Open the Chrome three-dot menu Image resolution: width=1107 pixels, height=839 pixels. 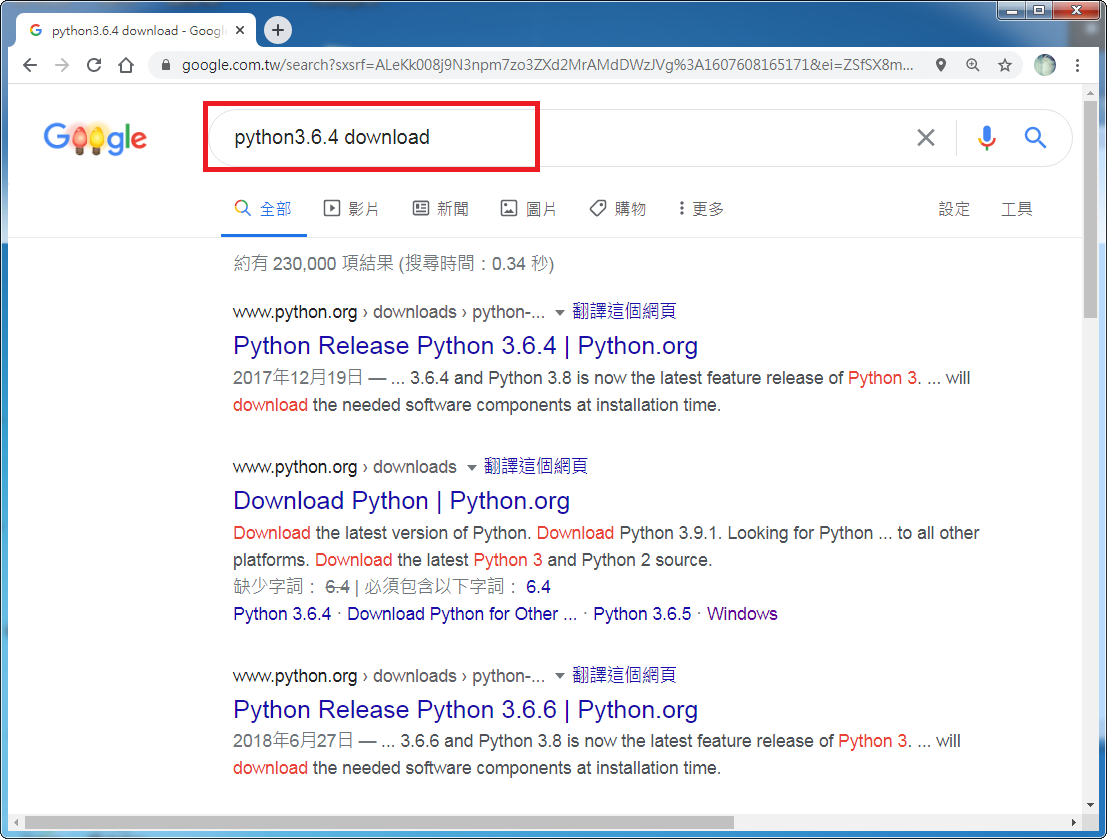coord(1077,65)
